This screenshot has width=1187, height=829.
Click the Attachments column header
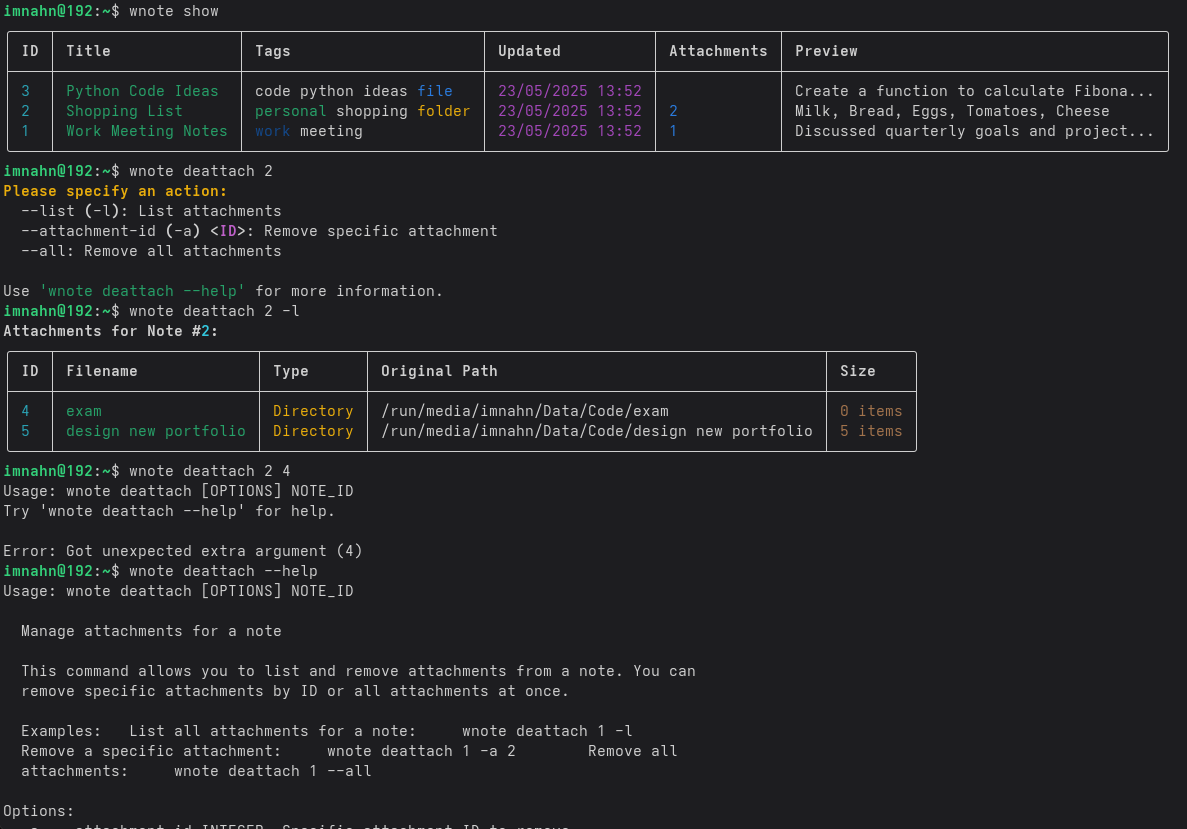pyautogui.click(x=718, y=51)
